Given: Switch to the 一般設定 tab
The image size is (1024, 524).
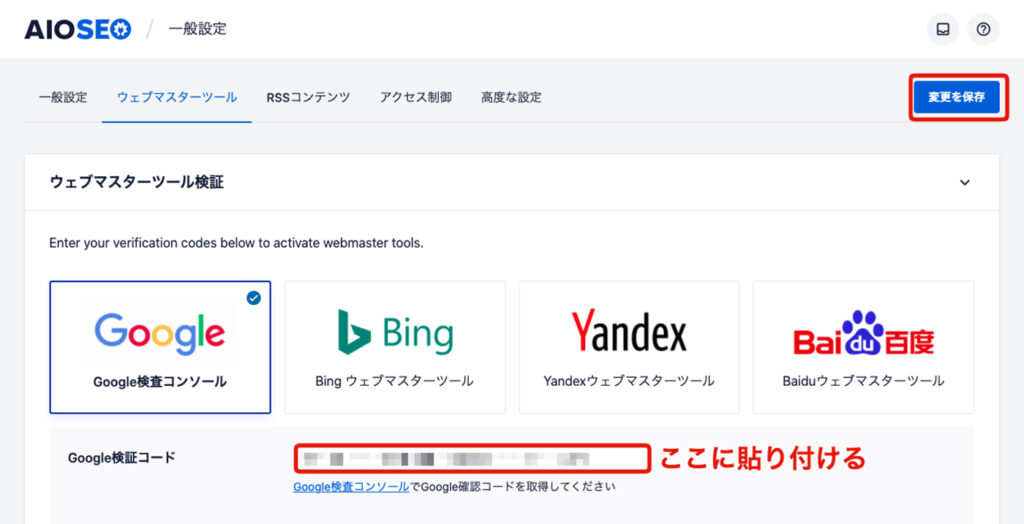Looking at the screenshot, I should point(63,98).
